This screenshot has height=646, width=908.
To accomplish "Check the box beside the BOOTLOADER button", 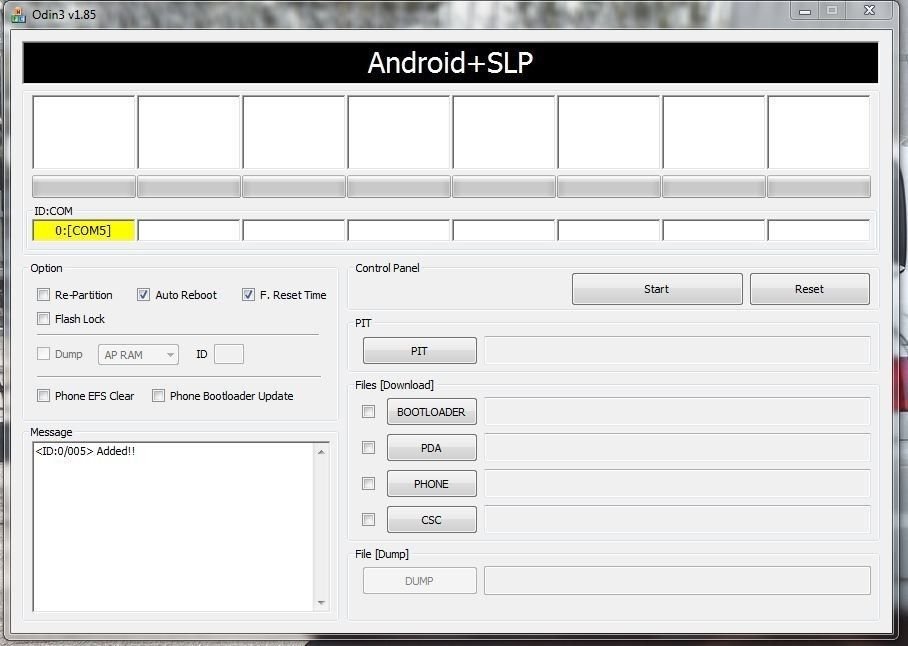I will pyautogui.click(x=368, y=412).
